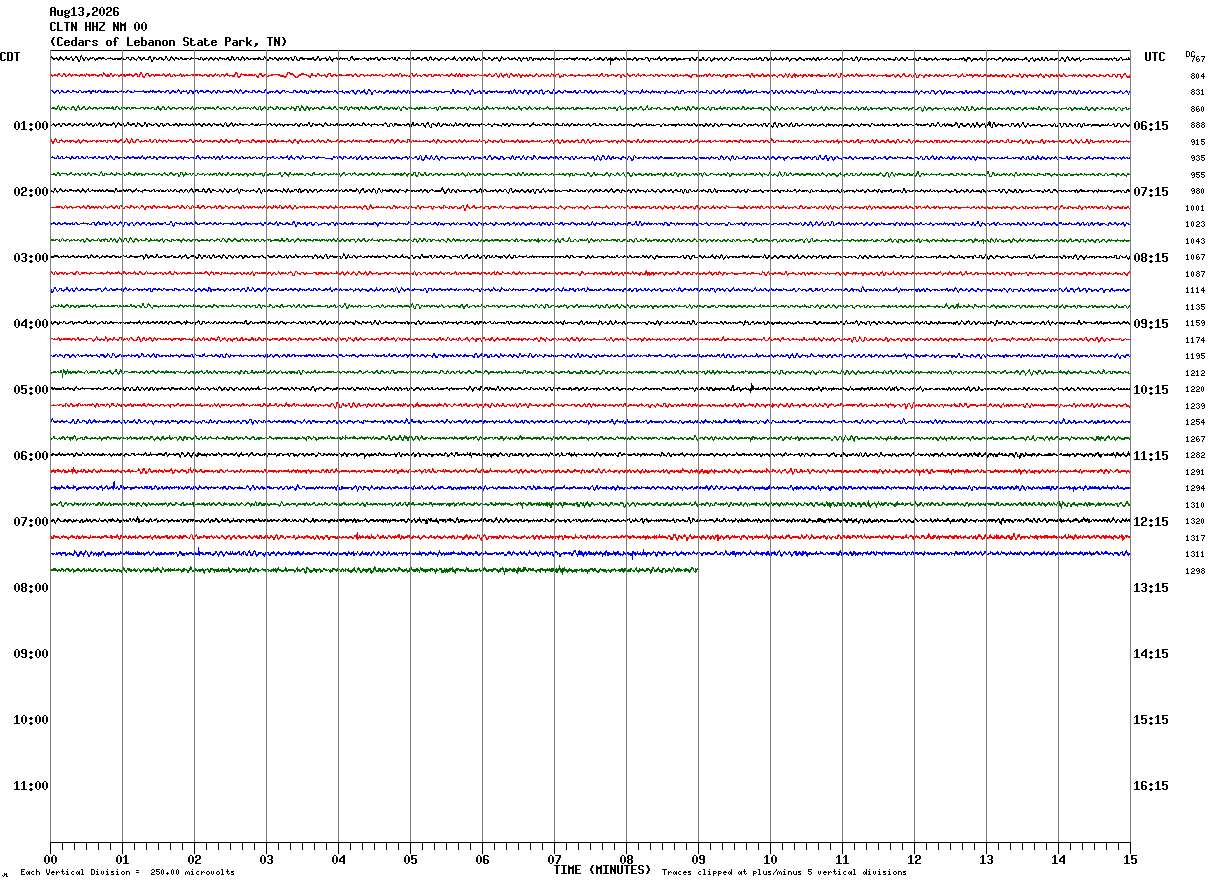Screen dimensions: 1210x886
Task: Click the '(Cedars of Lebanon State Park, TN)' title
Action: 168,42
